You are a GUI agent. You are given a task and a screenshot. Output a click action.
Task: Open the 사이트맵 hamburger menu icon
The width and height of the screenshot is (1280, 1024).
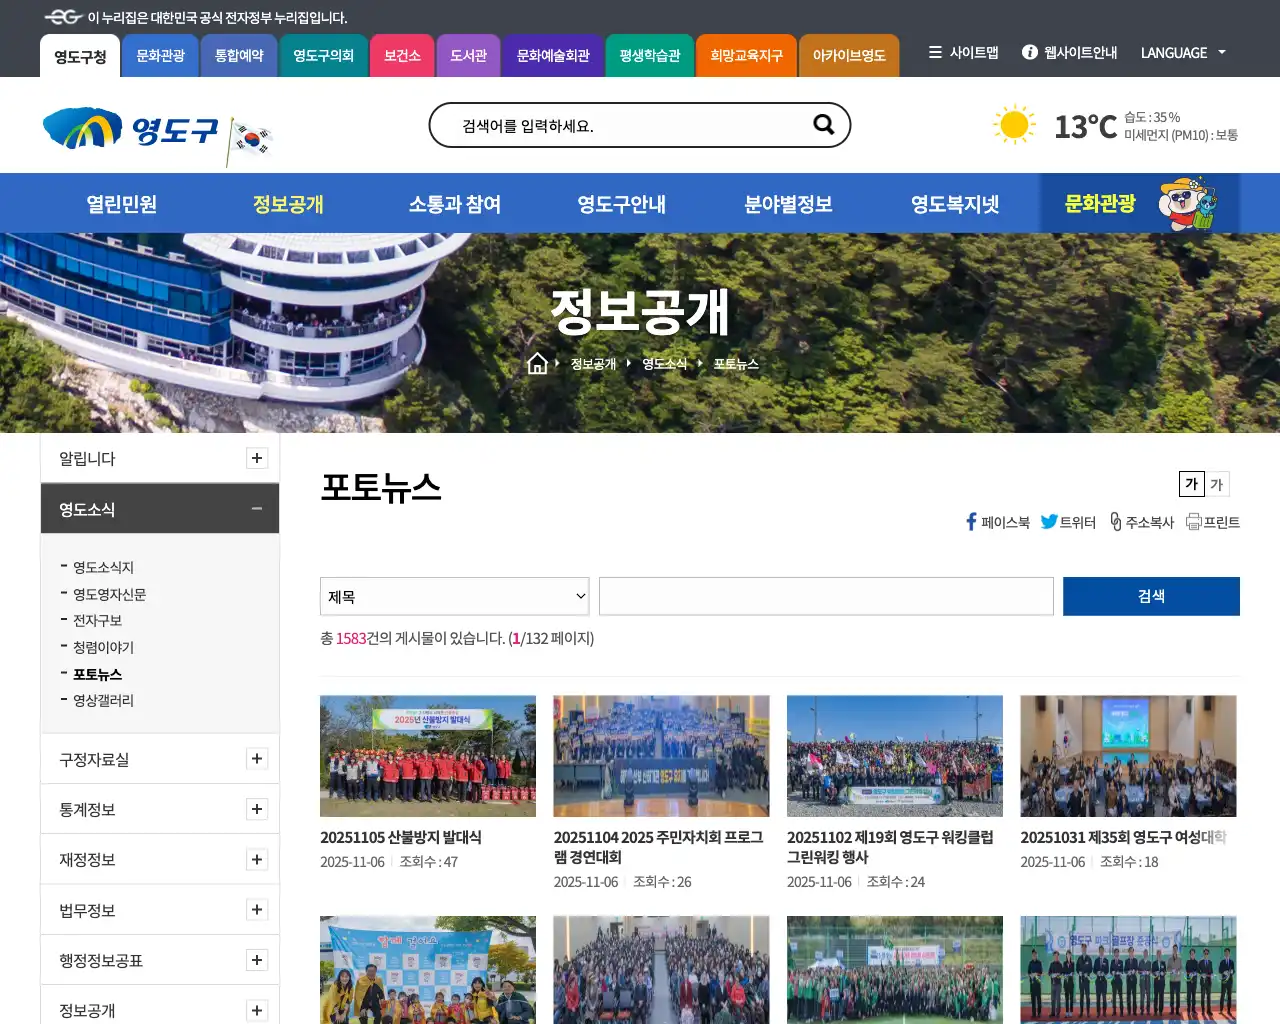(x=935, y=52)
